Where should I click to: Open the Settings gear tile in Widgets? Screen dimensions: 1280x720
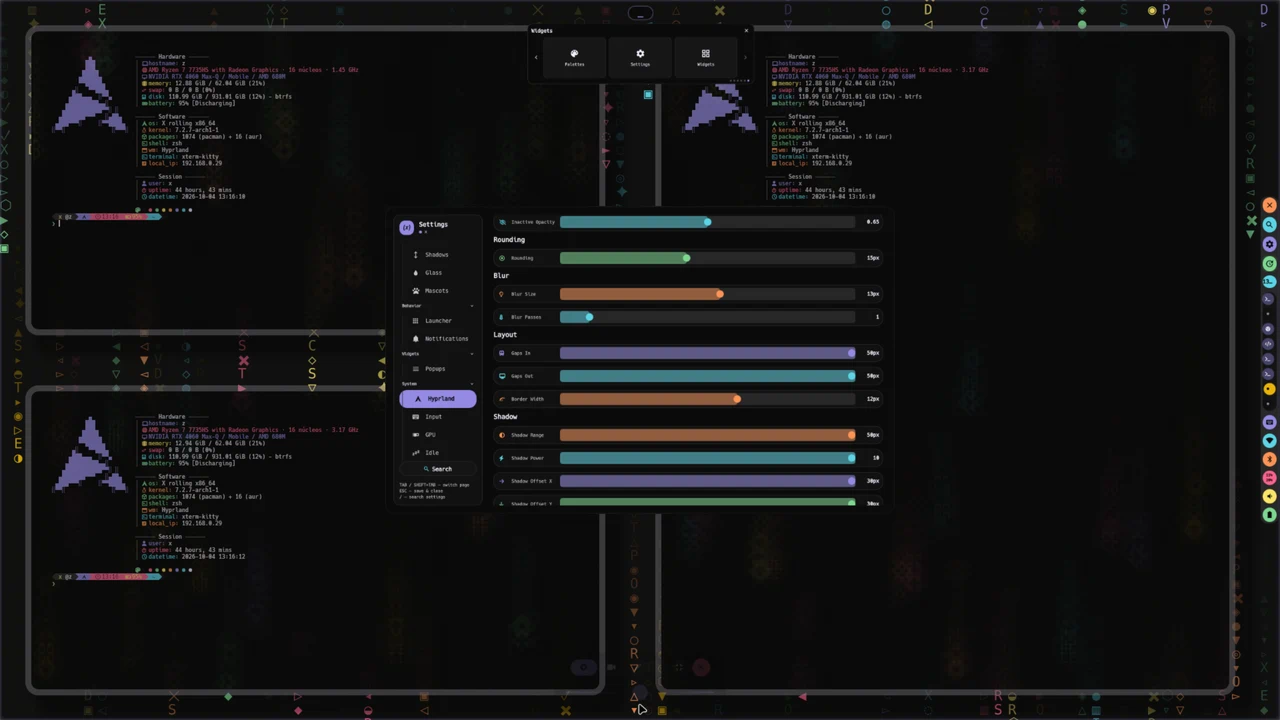(640, 57)
